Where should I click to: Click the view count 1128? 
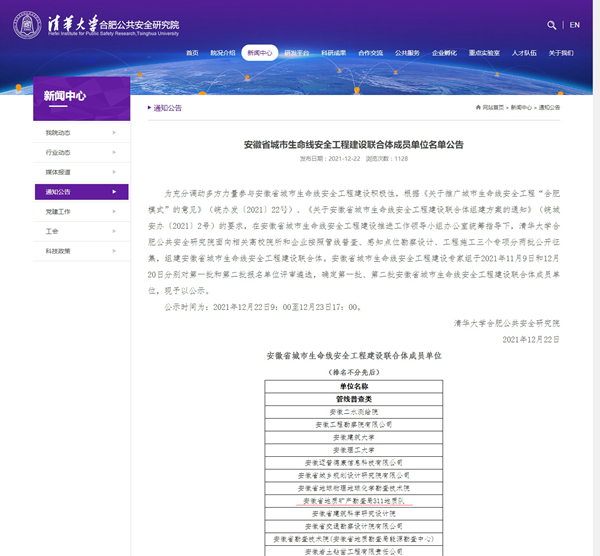click(401, 159)
